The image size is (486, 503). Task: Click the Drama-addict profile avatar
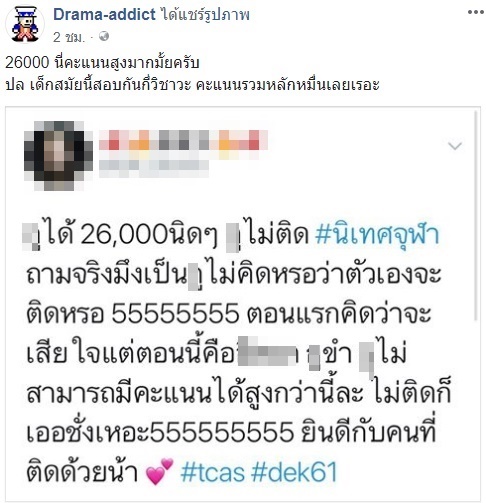[25, 25]
